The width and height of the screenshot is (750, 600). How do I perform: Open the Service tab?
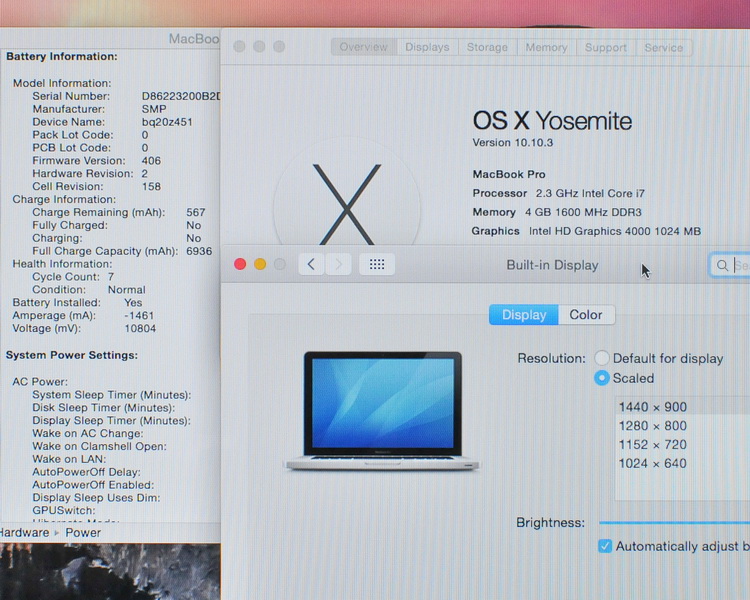[x=663, y=47]
